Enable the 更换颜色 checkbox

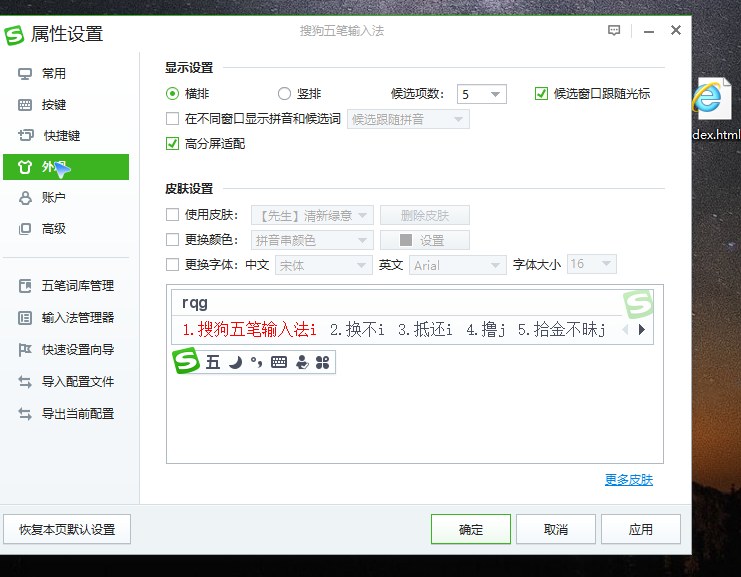[x=172, y=240]
